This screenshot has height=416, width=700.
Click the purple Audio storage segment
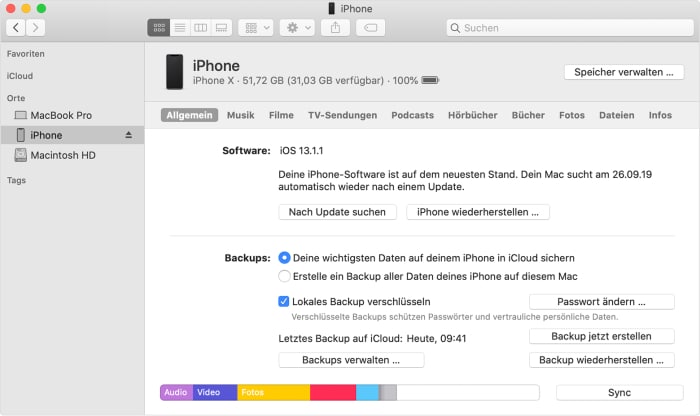tap(176, 392)
